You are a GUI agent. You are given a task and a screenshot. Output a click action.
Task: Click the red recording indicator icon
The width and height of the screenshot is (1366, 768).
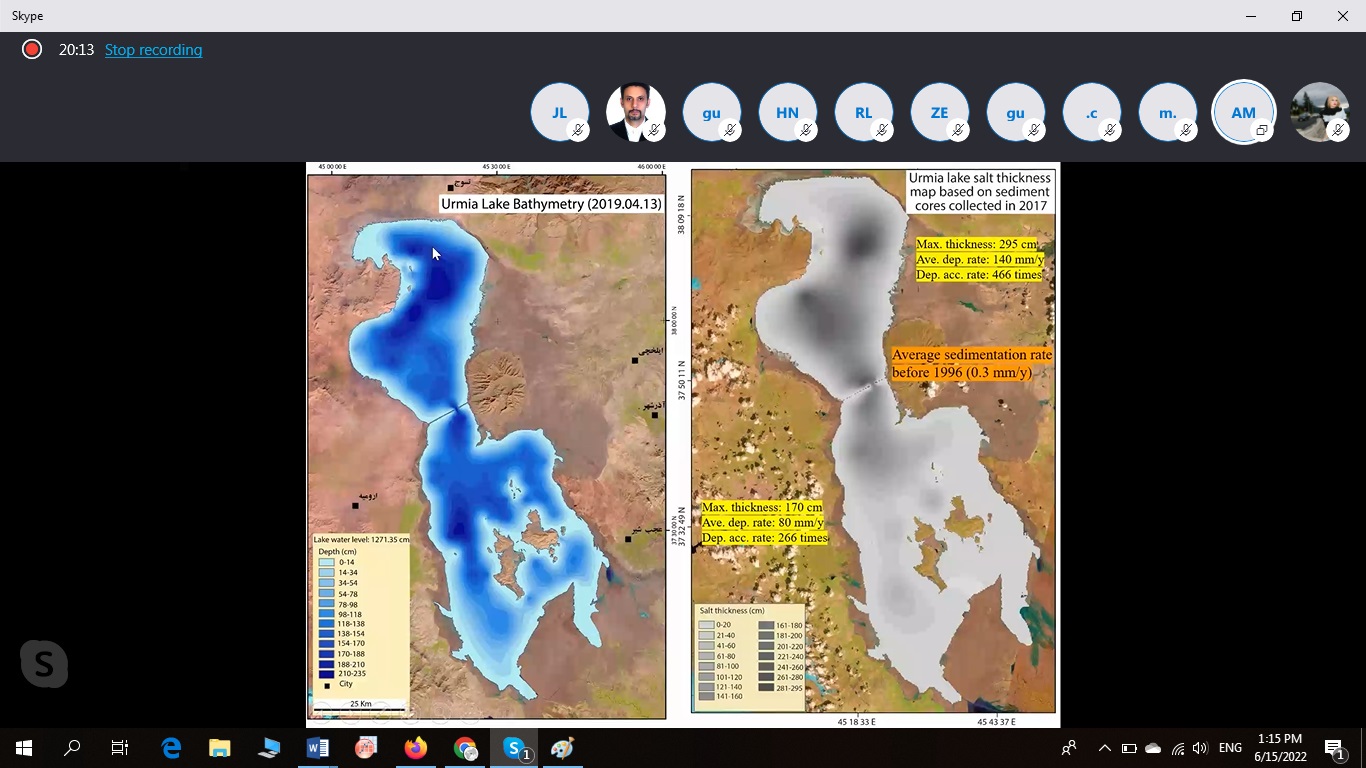pyautogui.click(x=32, y=50)
